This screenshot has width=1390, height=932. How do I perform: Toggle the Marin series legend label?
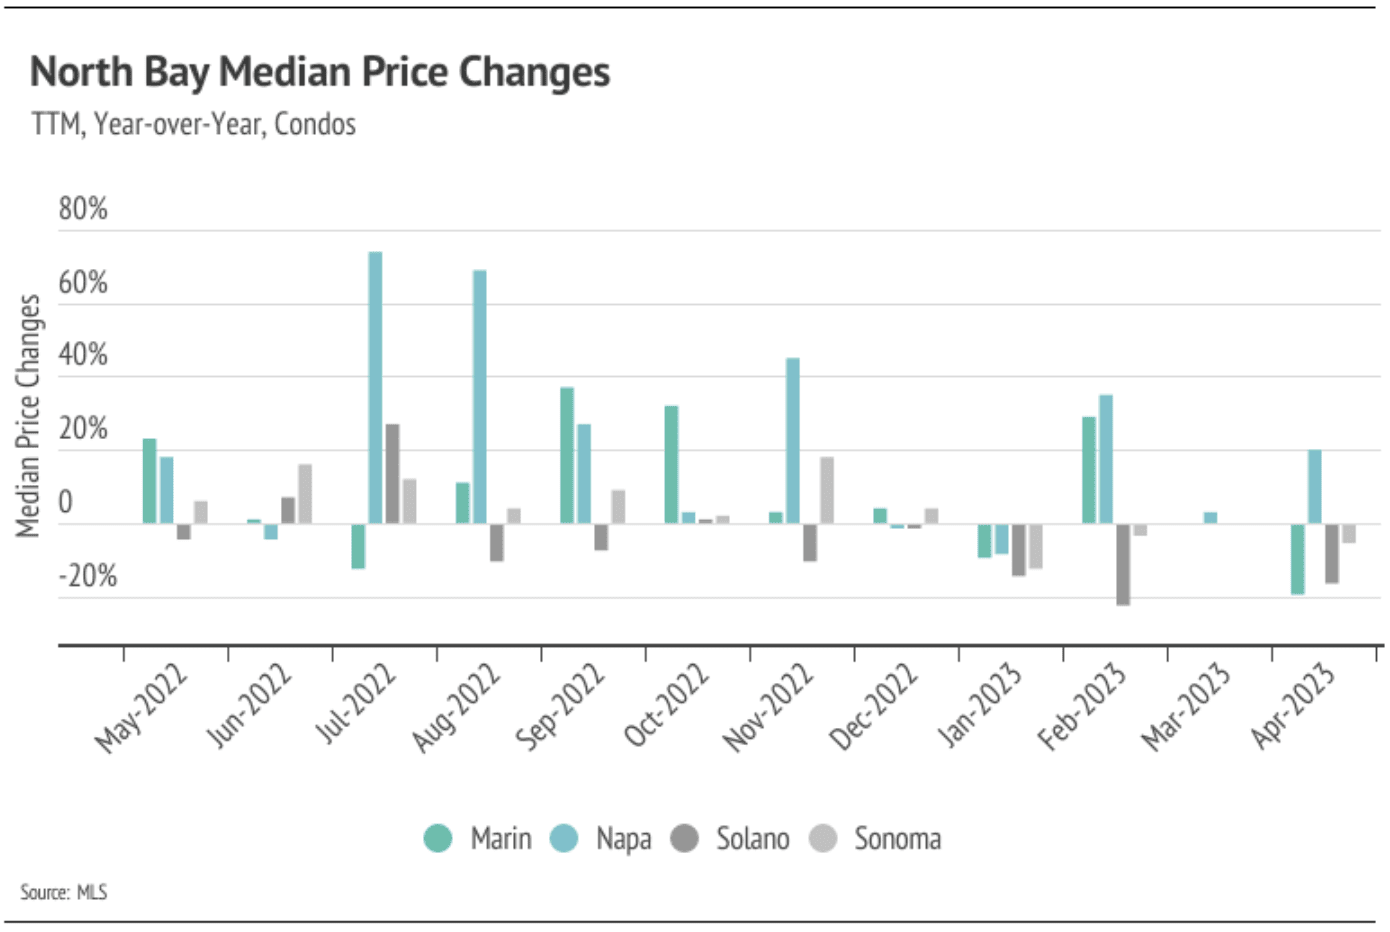501,838
